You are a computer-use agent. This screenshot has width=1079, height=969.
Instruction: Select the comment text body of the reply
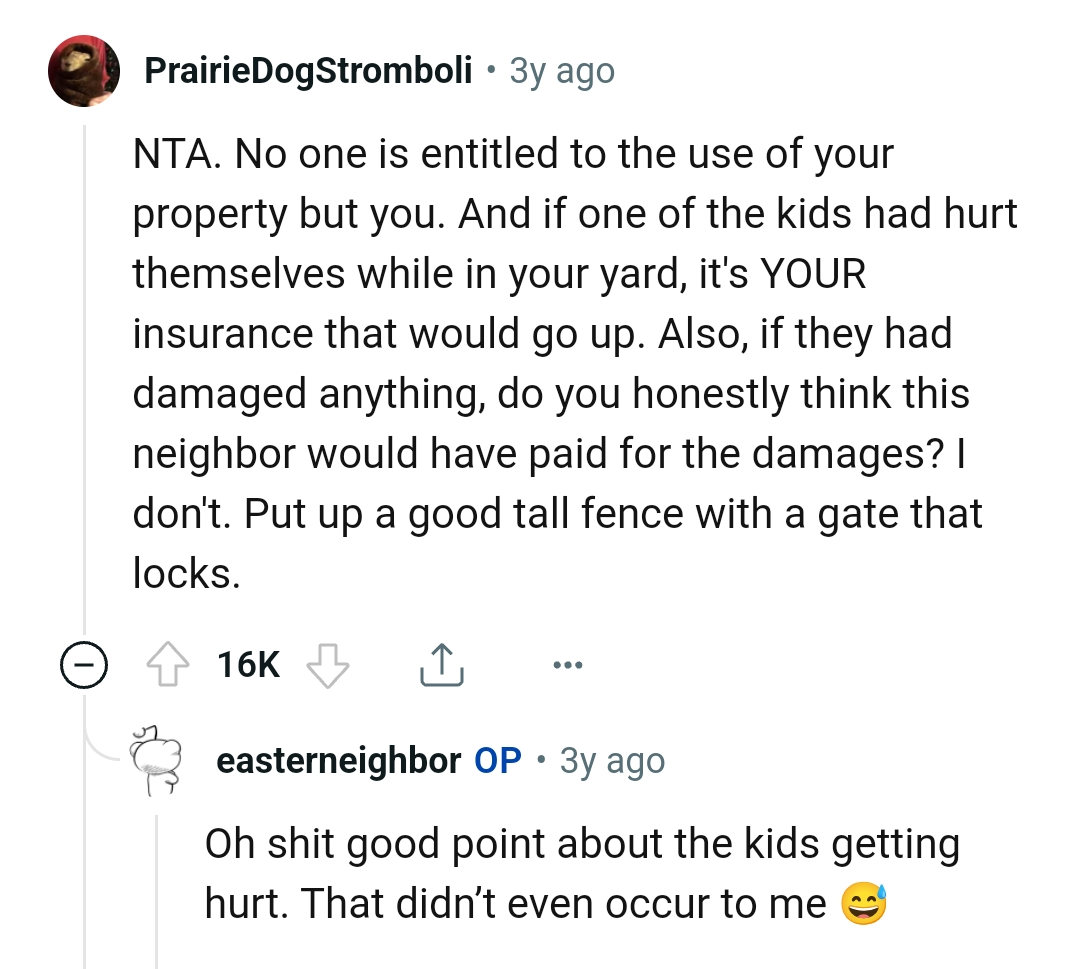click(x=580, y=872)
